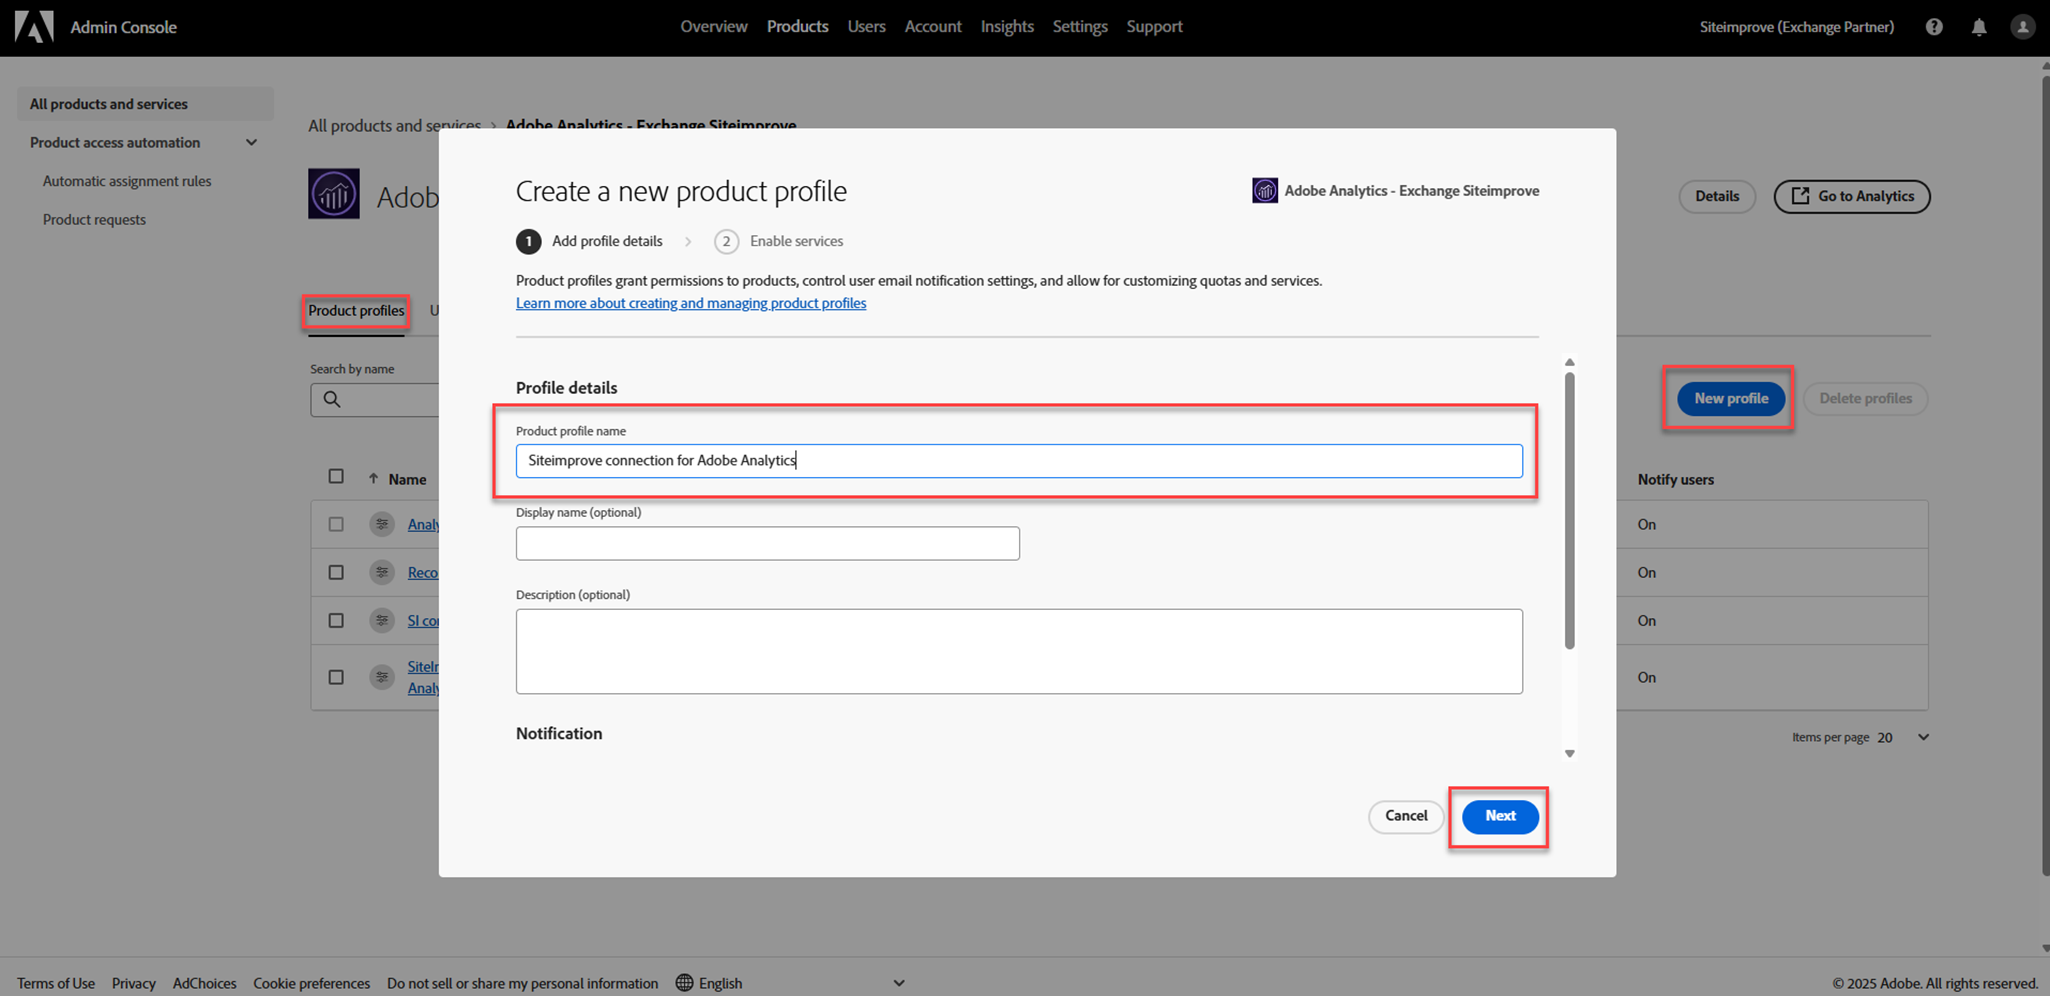2050x996 pixels.
Task: Open the Items per page dropdown
Action: (x=1923, y=738)
